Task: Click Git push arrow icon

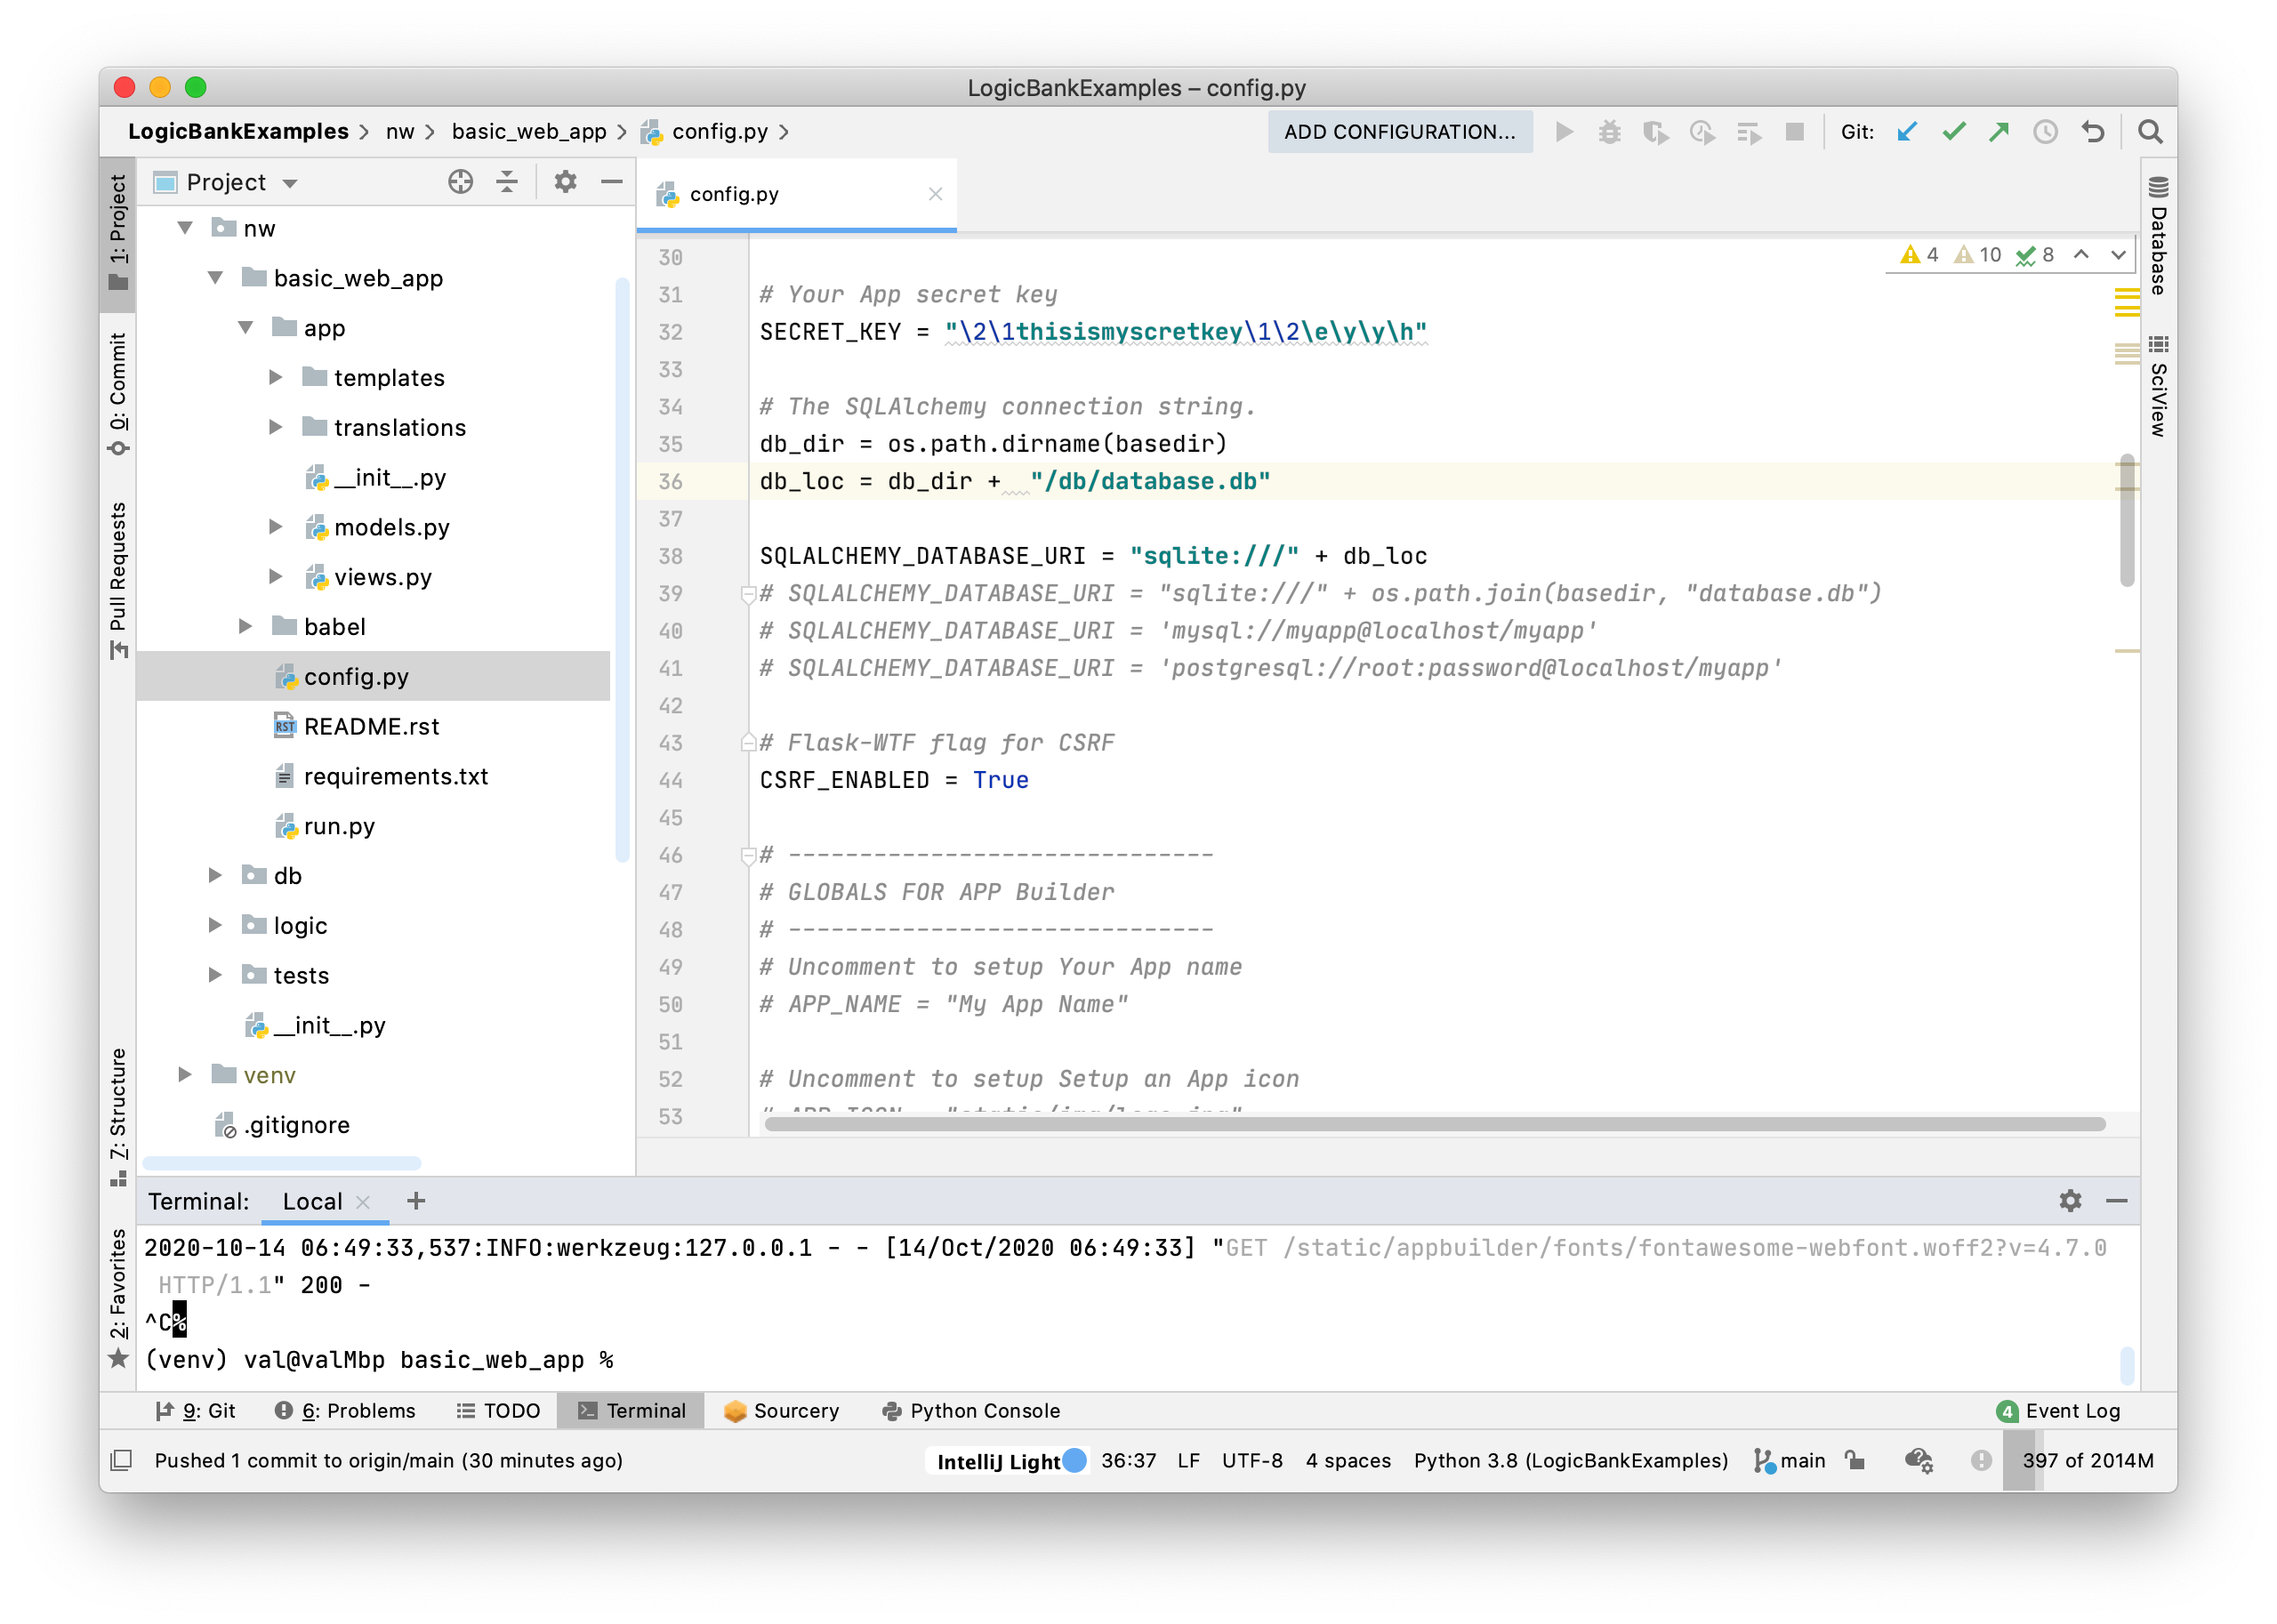Action: coord(1999,132)
